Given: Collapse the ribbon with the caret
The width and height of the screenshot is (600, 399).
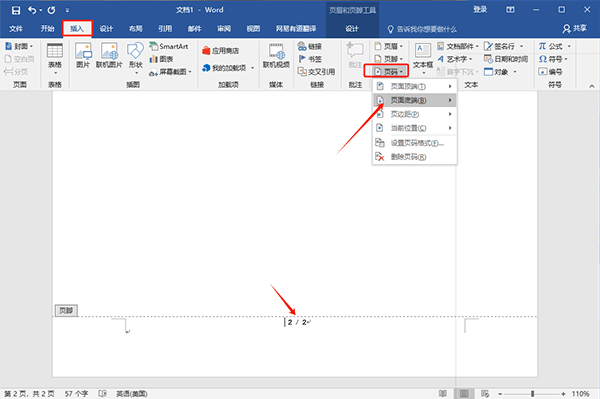Looking at the screenshot, I should pyautogui.click(x=592, y=86).
